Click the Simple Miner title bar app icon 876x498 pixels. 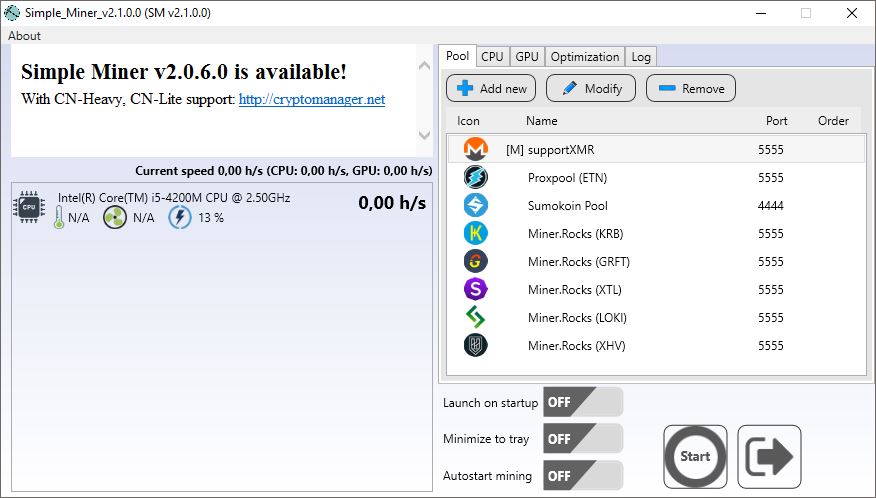[11, 12]
